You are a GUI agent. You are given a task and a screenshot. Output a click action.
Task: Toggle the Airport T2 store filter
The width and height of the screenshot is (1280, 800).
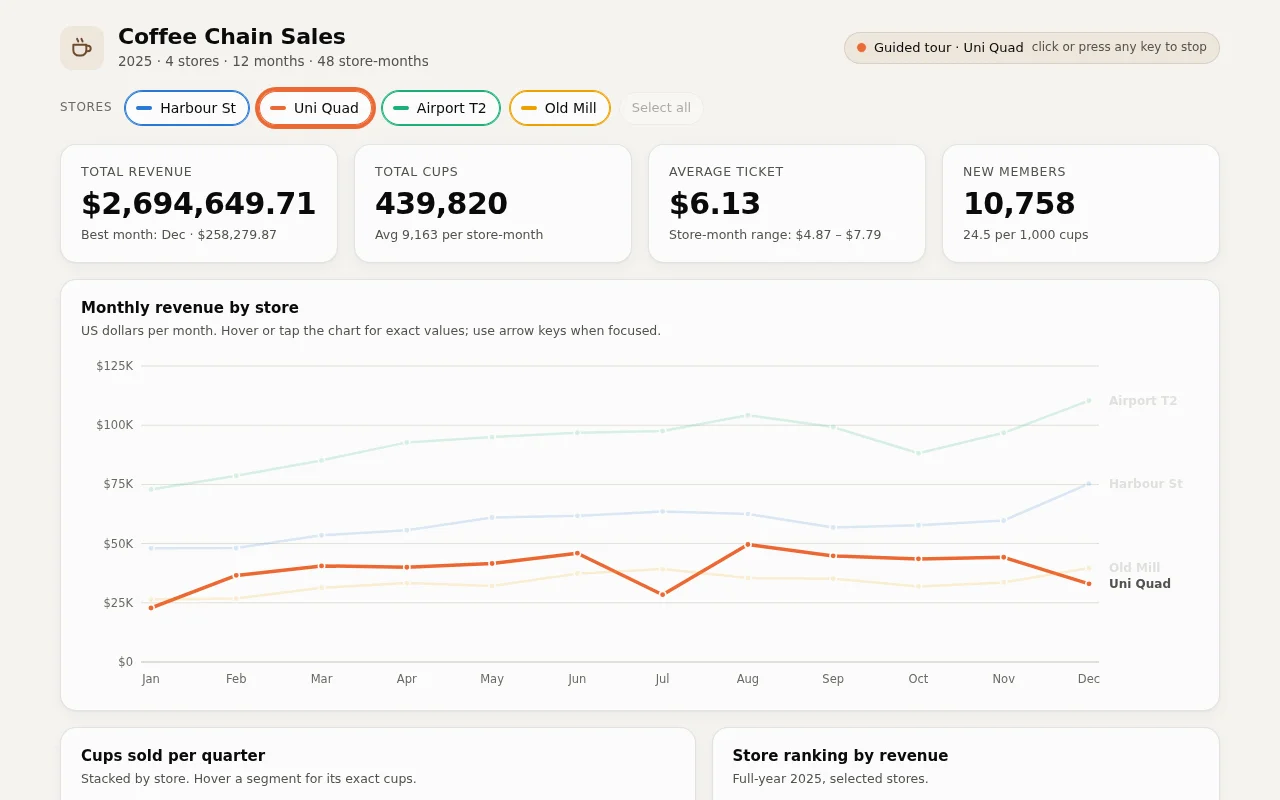(x=441, y=108)
